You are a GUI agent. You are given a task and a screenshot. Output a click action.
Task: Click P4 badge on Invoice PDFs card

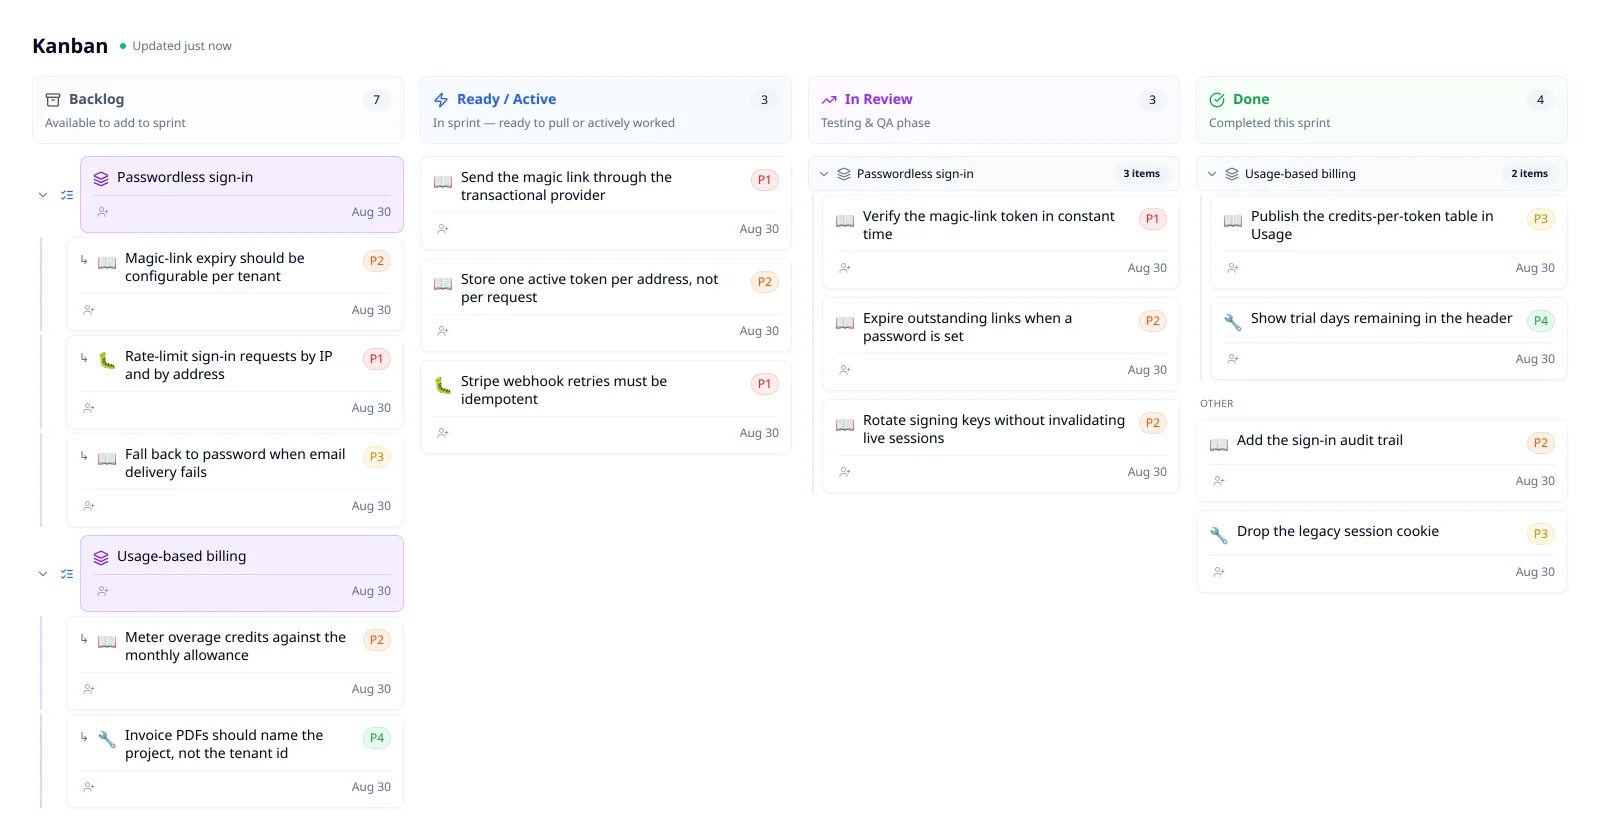[377, 738]
